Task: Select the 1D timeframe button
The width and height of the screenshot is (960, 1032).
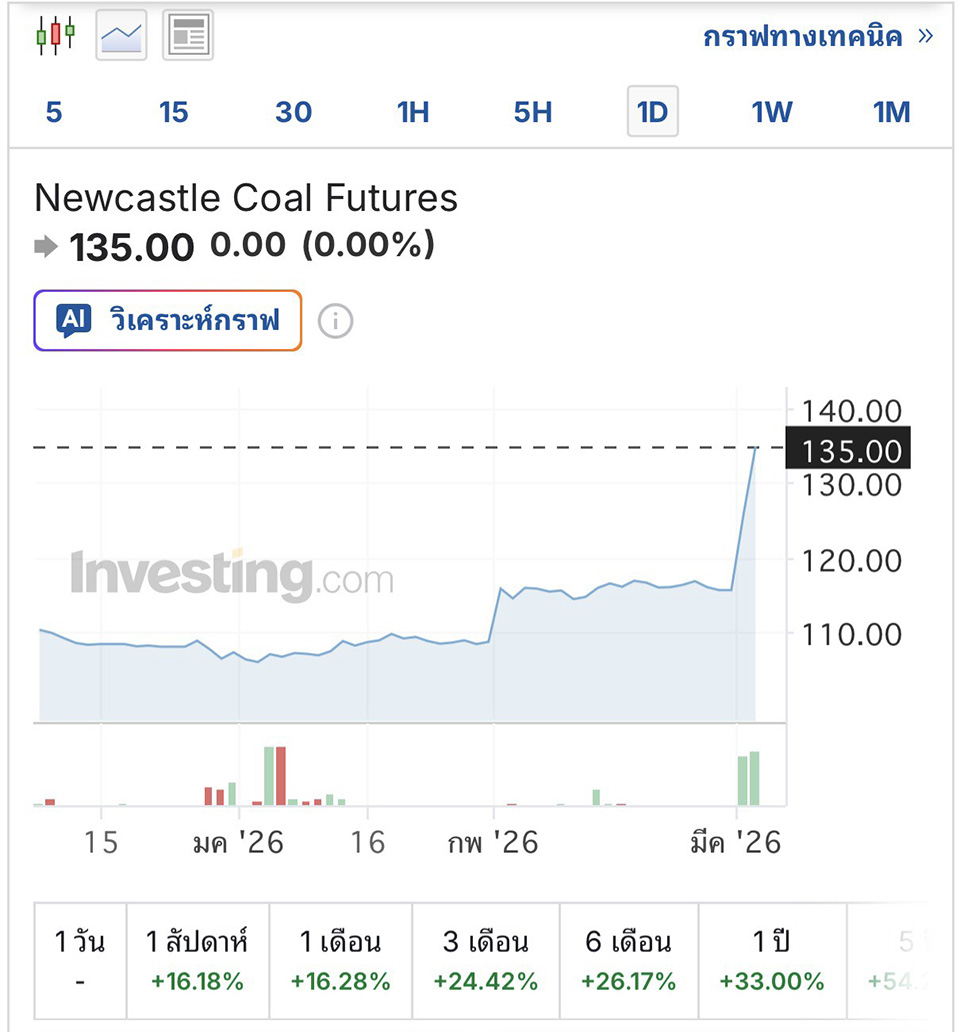Action: [652, 112]
